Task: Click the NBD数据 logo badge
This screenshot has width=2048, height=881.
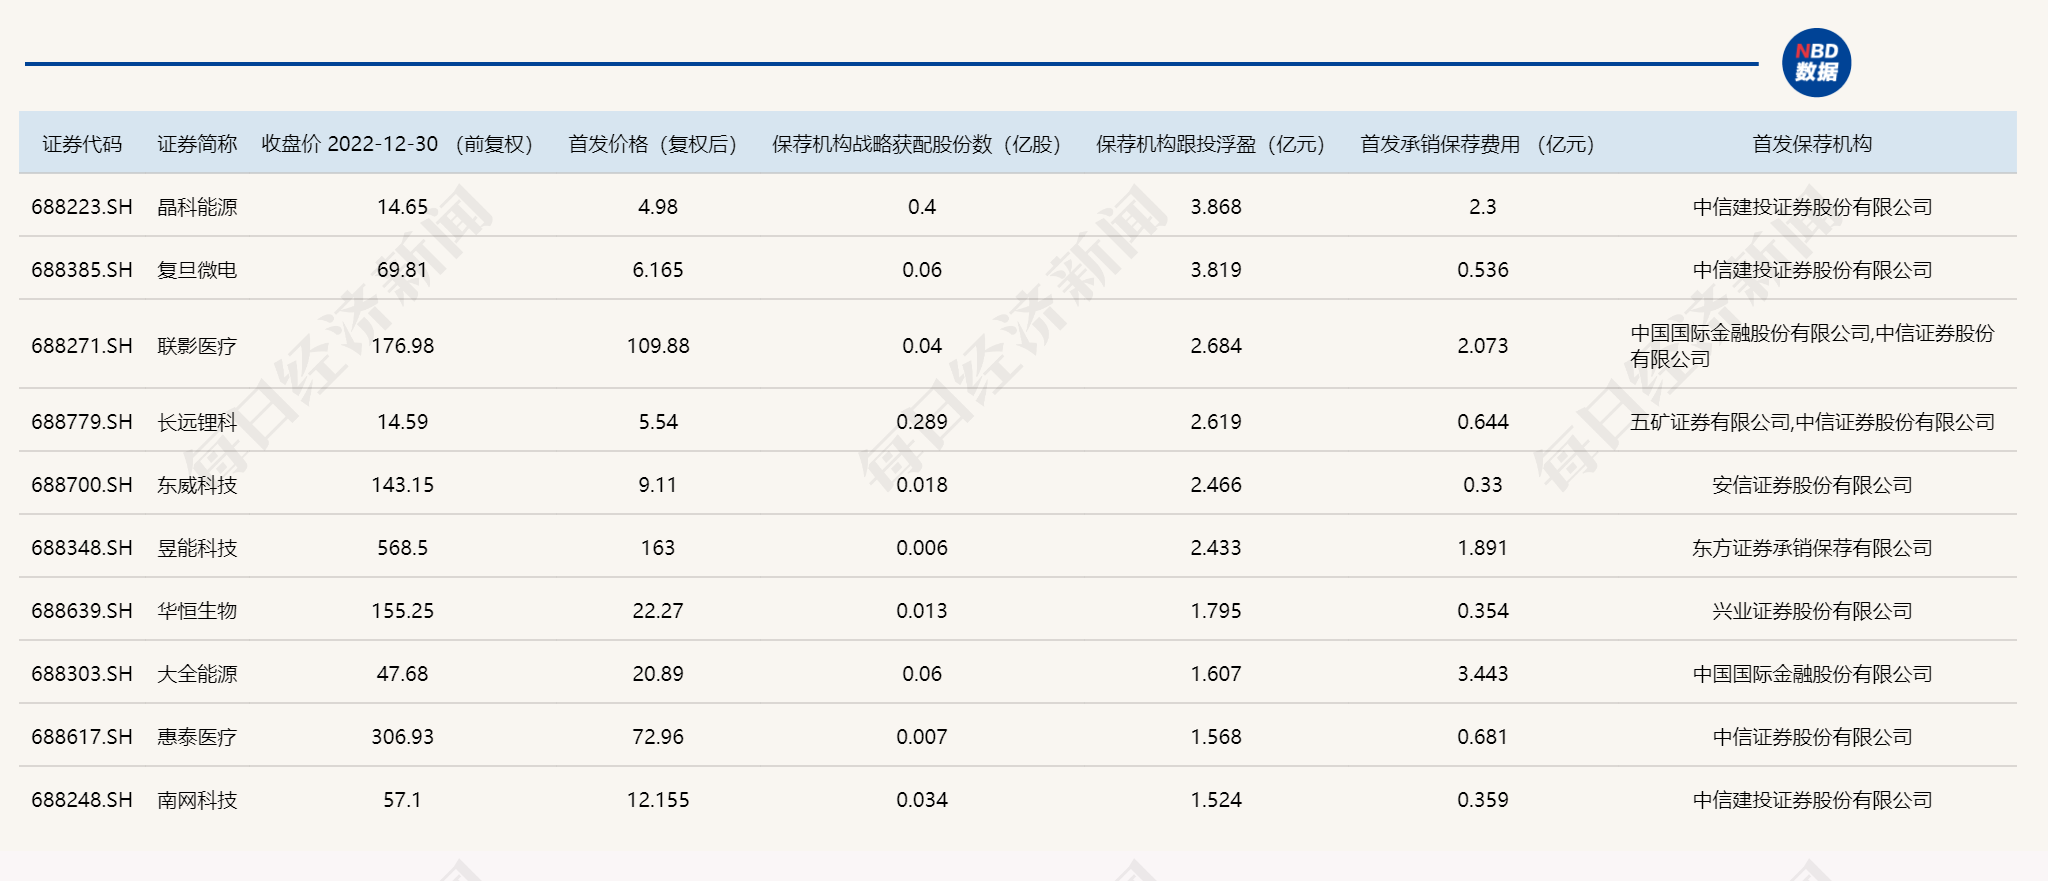Action: point(1816,63)
